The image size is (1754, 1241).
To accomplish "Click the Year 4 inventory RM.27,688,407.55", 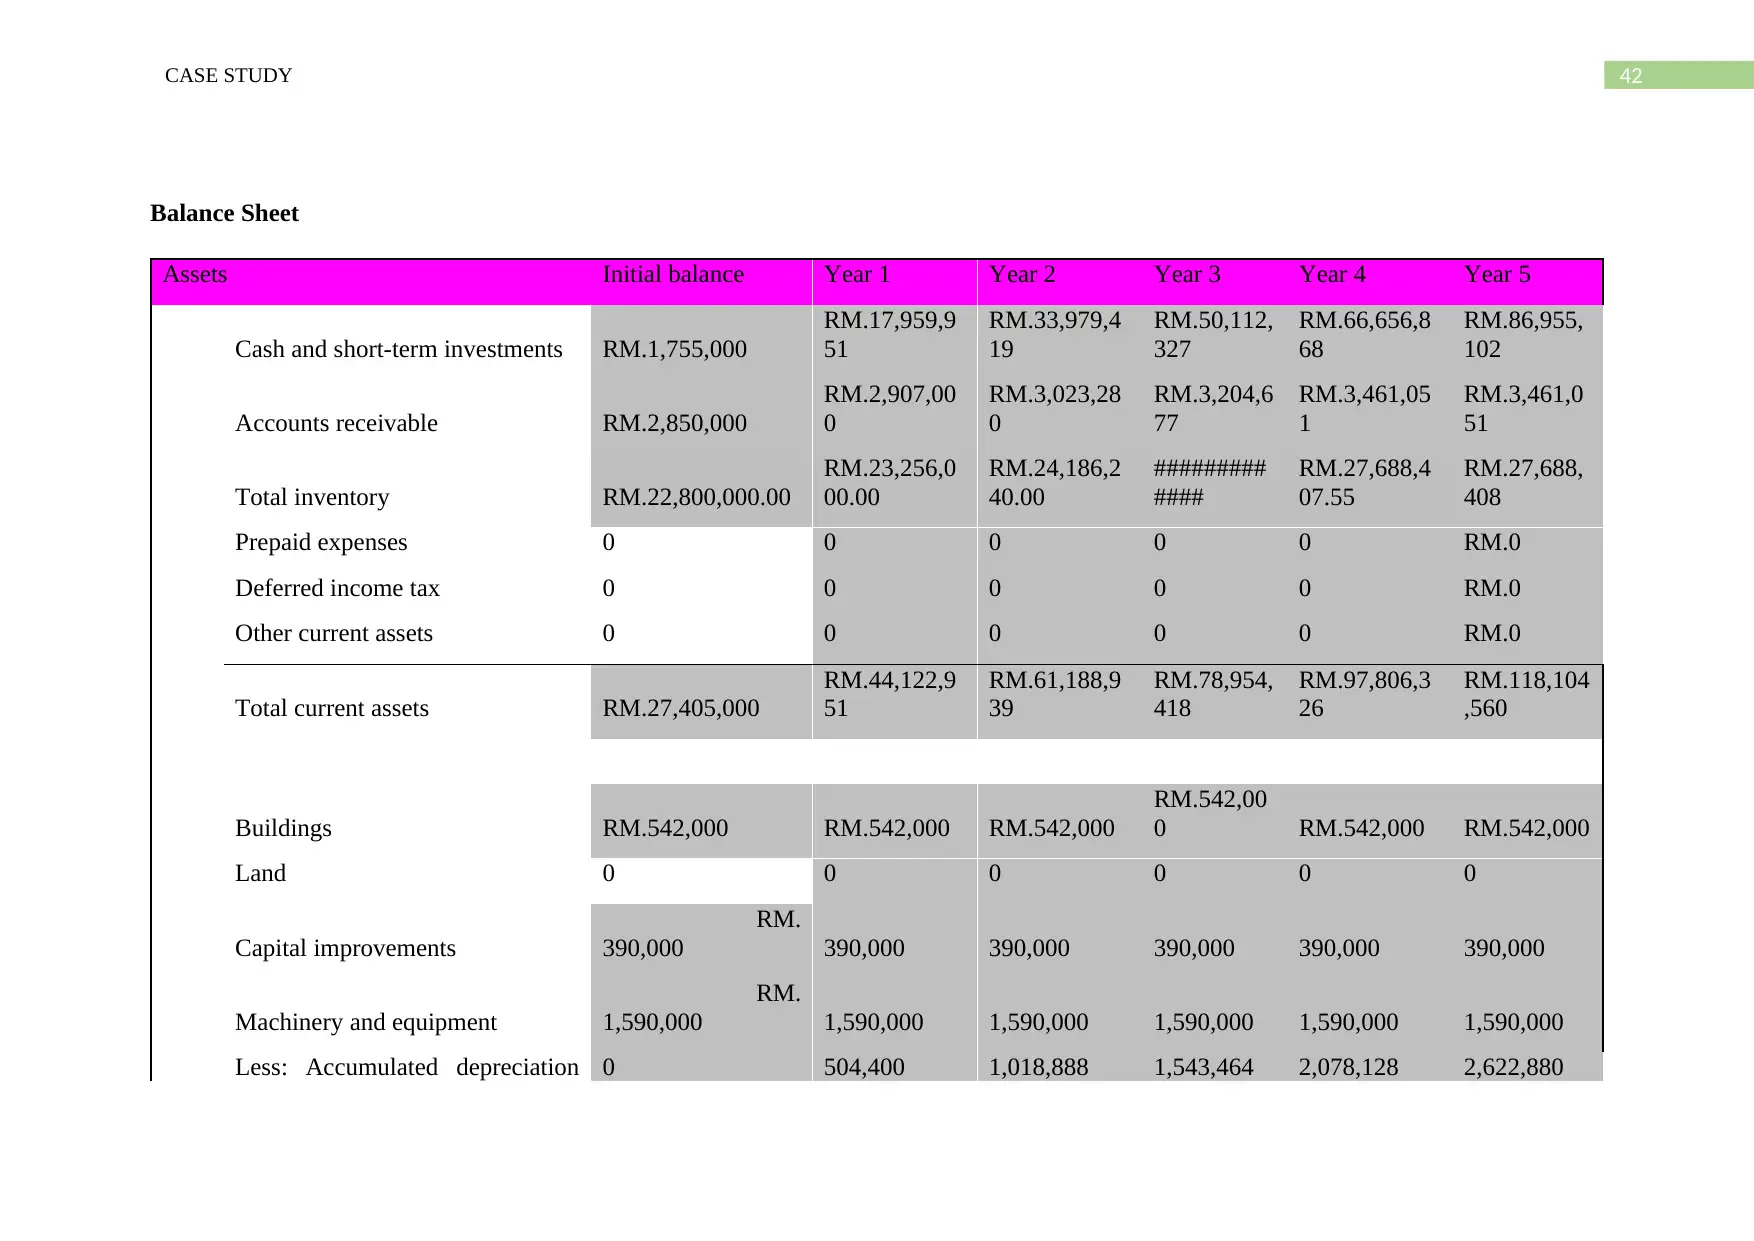I will pos(1365,482).
